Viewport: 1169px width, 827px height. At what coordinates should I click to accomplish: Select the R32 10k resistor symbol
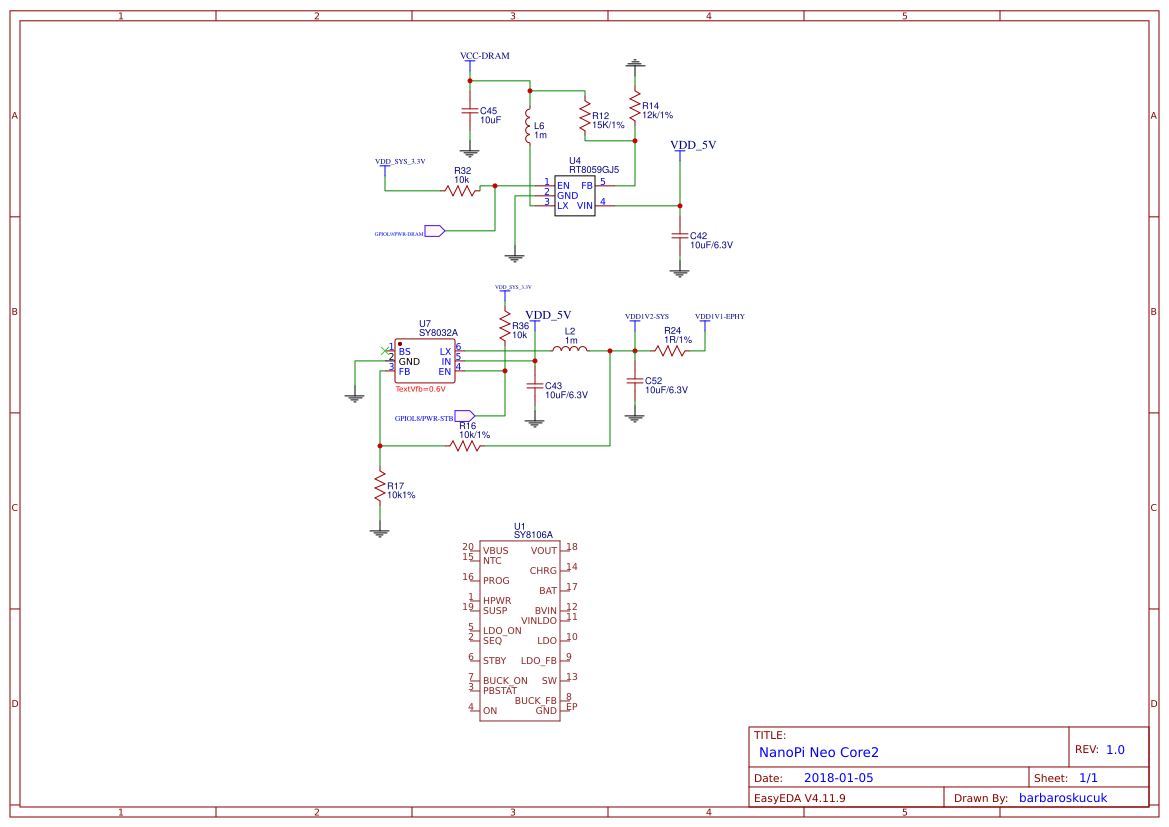pos(461,190)
